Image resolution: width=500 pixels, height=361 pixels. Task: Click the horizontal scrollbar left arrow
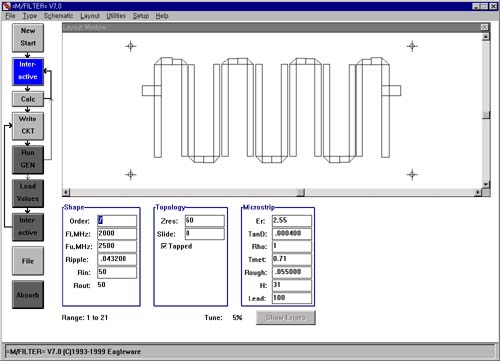point(66,192)
